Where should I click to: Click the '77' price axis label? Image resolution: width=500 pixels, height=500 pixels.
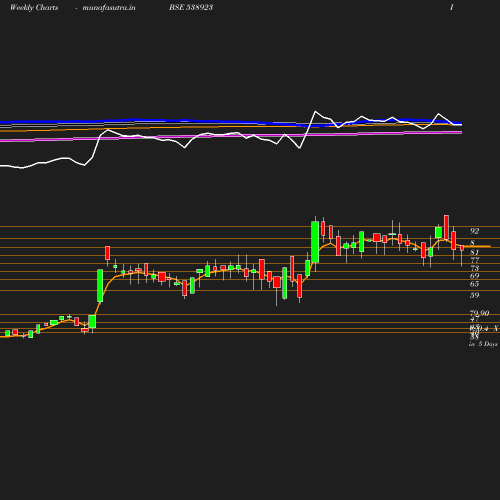pyautogui.click(x=475, y=260)
